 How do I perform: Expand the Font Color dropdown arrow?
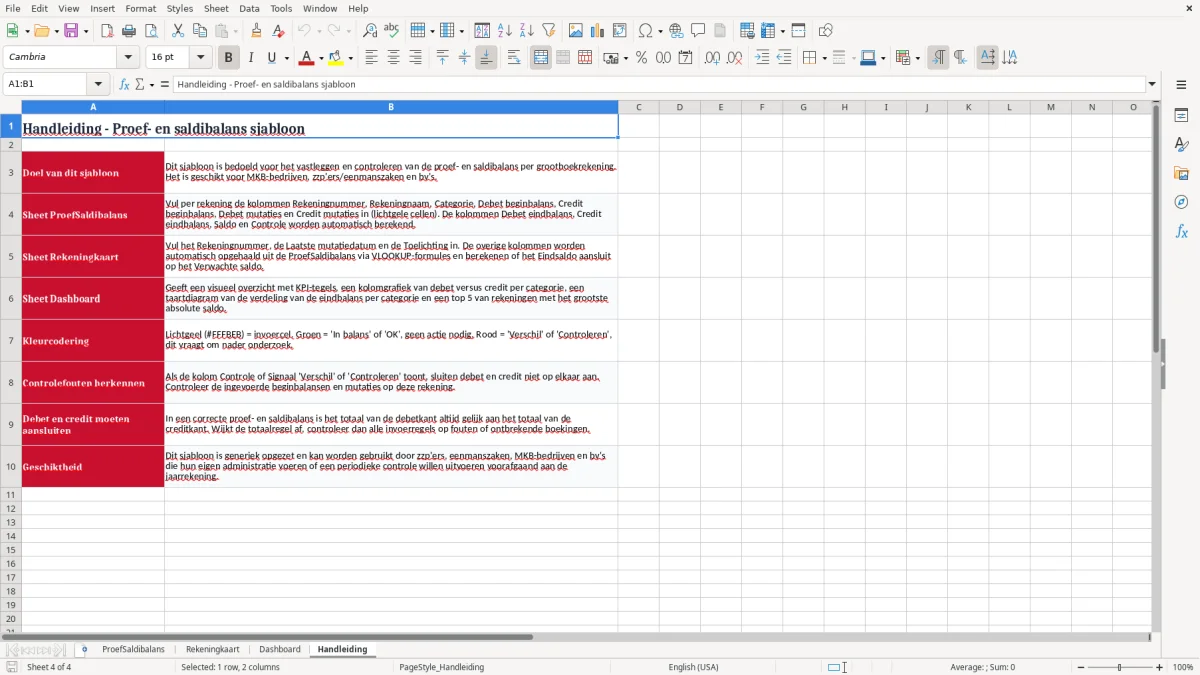pyautogui.click(x=321, y=58)
